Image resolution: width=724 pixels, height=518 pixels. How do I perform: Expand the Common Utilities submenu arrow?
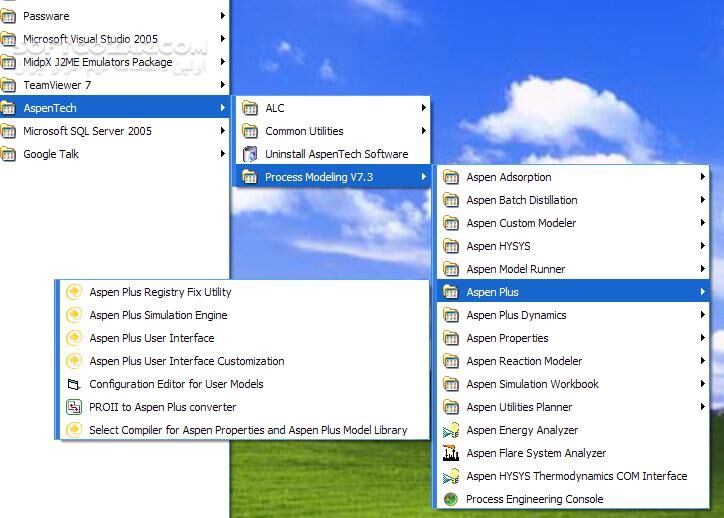(x=424, y=131)
